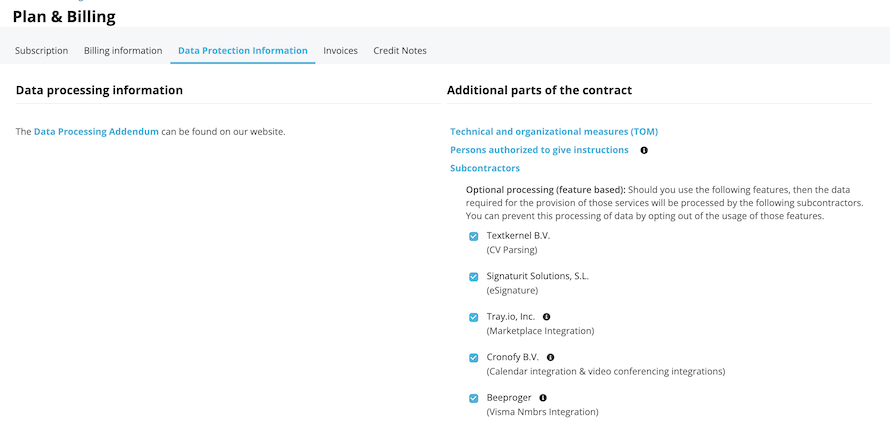
Task: Open the Data Processing Addendum link
Action: (96, 132)
